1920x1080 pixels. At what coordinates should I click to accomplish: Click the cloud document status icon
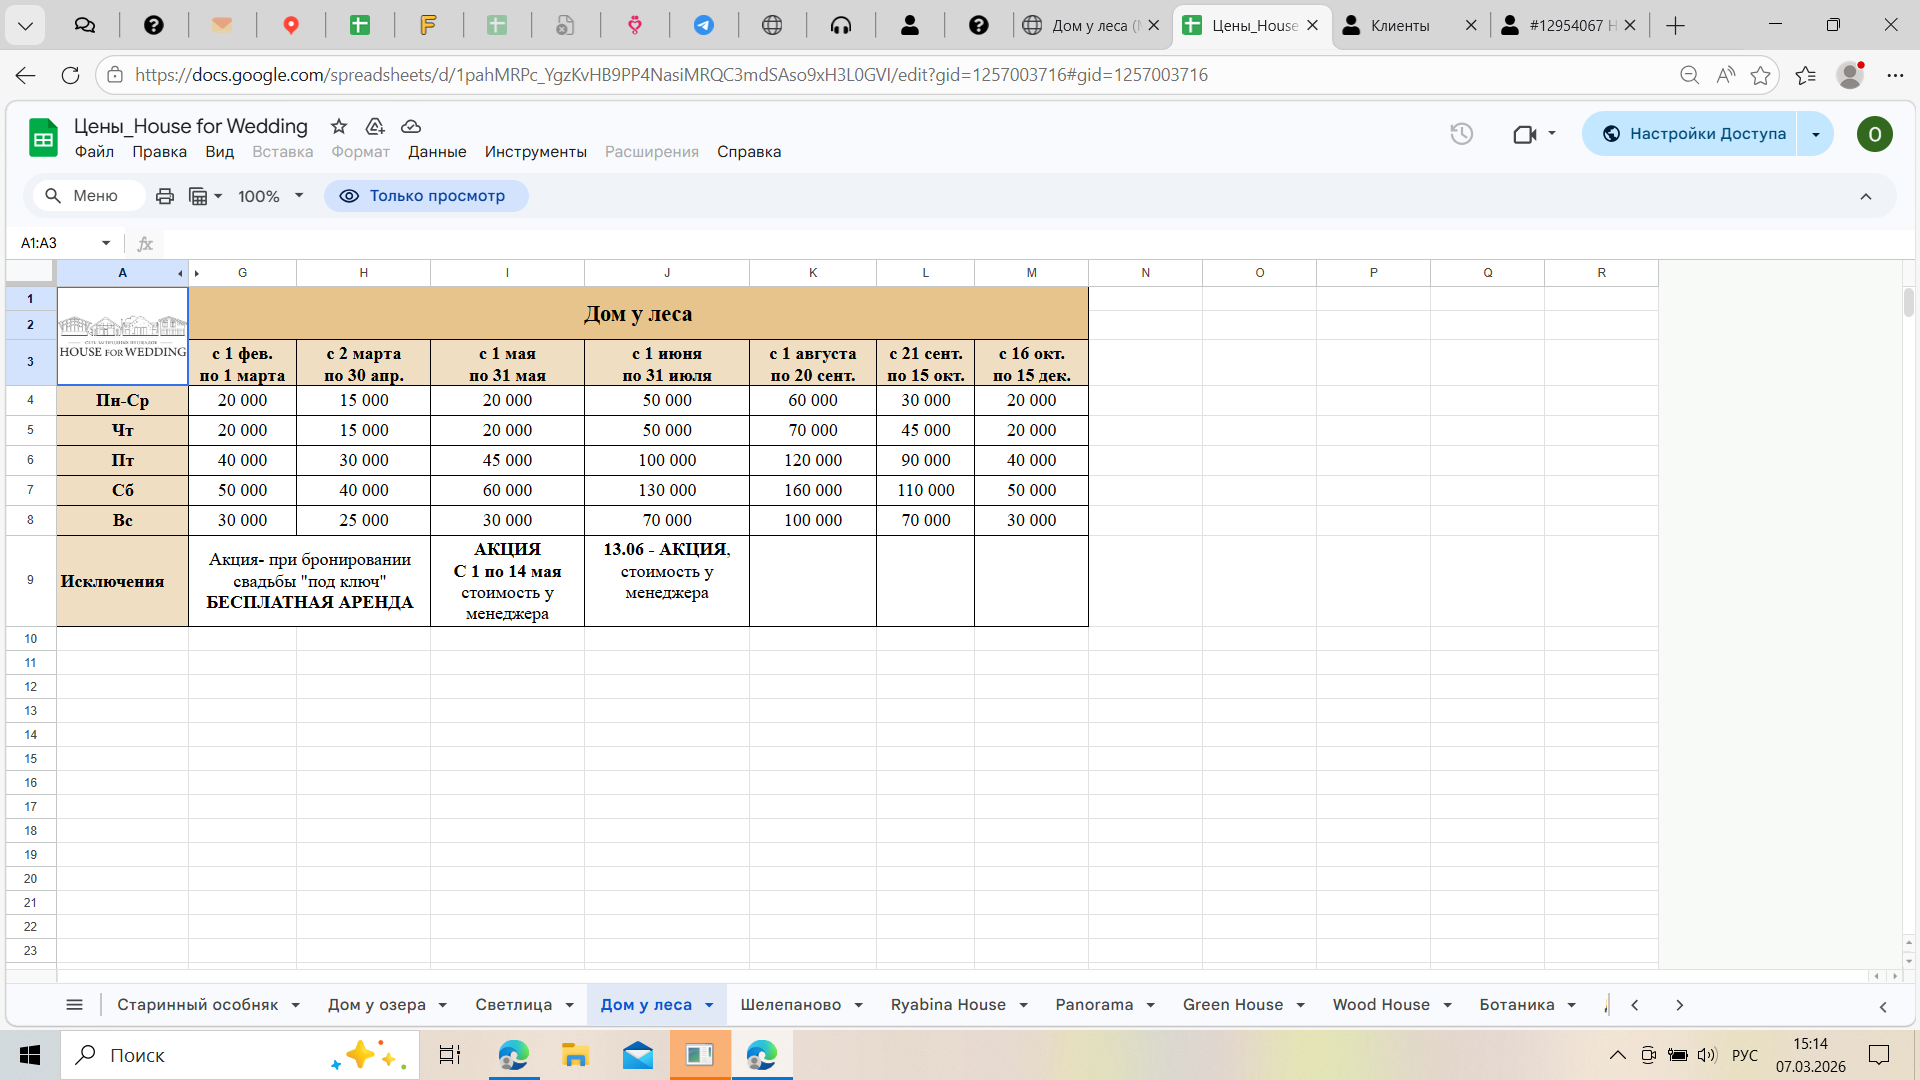tap(411, 126)
